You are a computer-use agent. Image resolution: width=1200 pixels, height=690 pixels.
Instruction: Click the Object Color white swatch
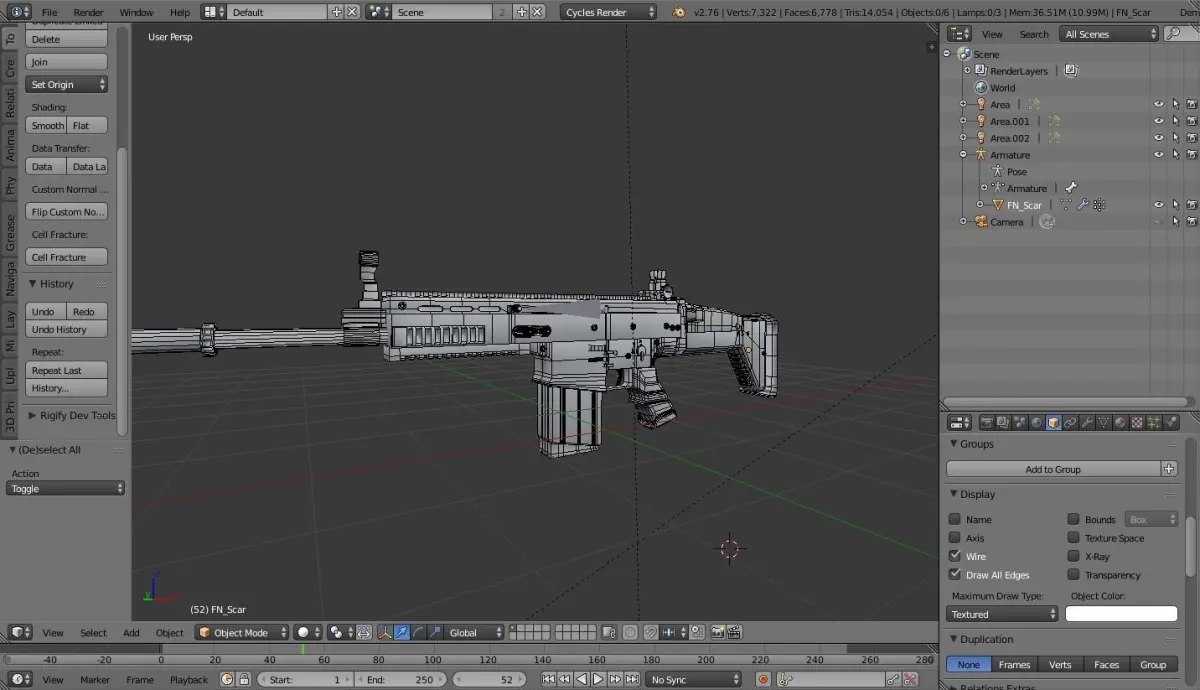[x=1121, y=614]
